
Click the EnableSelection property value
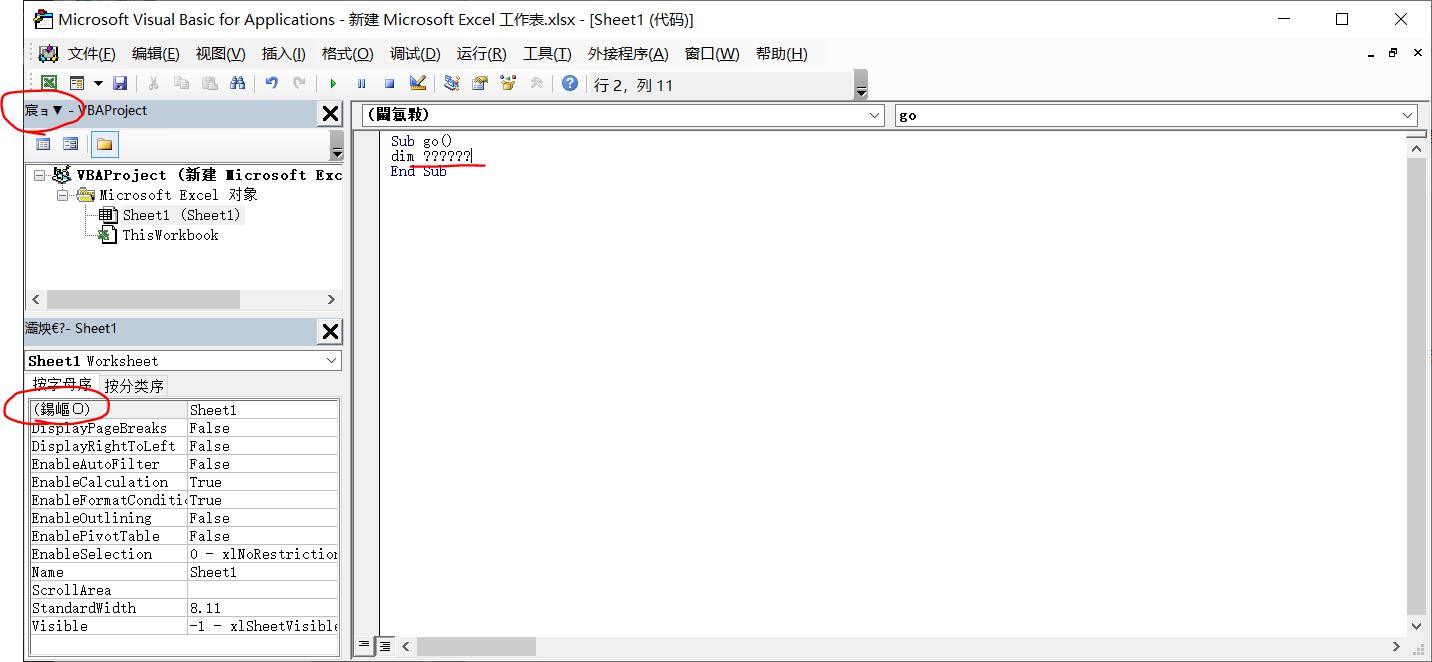263,554
